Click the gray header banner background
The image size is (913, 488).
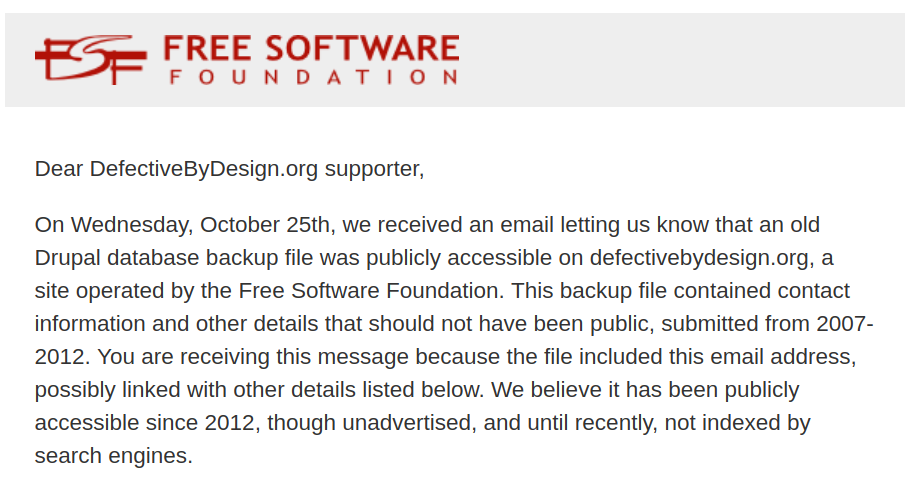point(680,60)
